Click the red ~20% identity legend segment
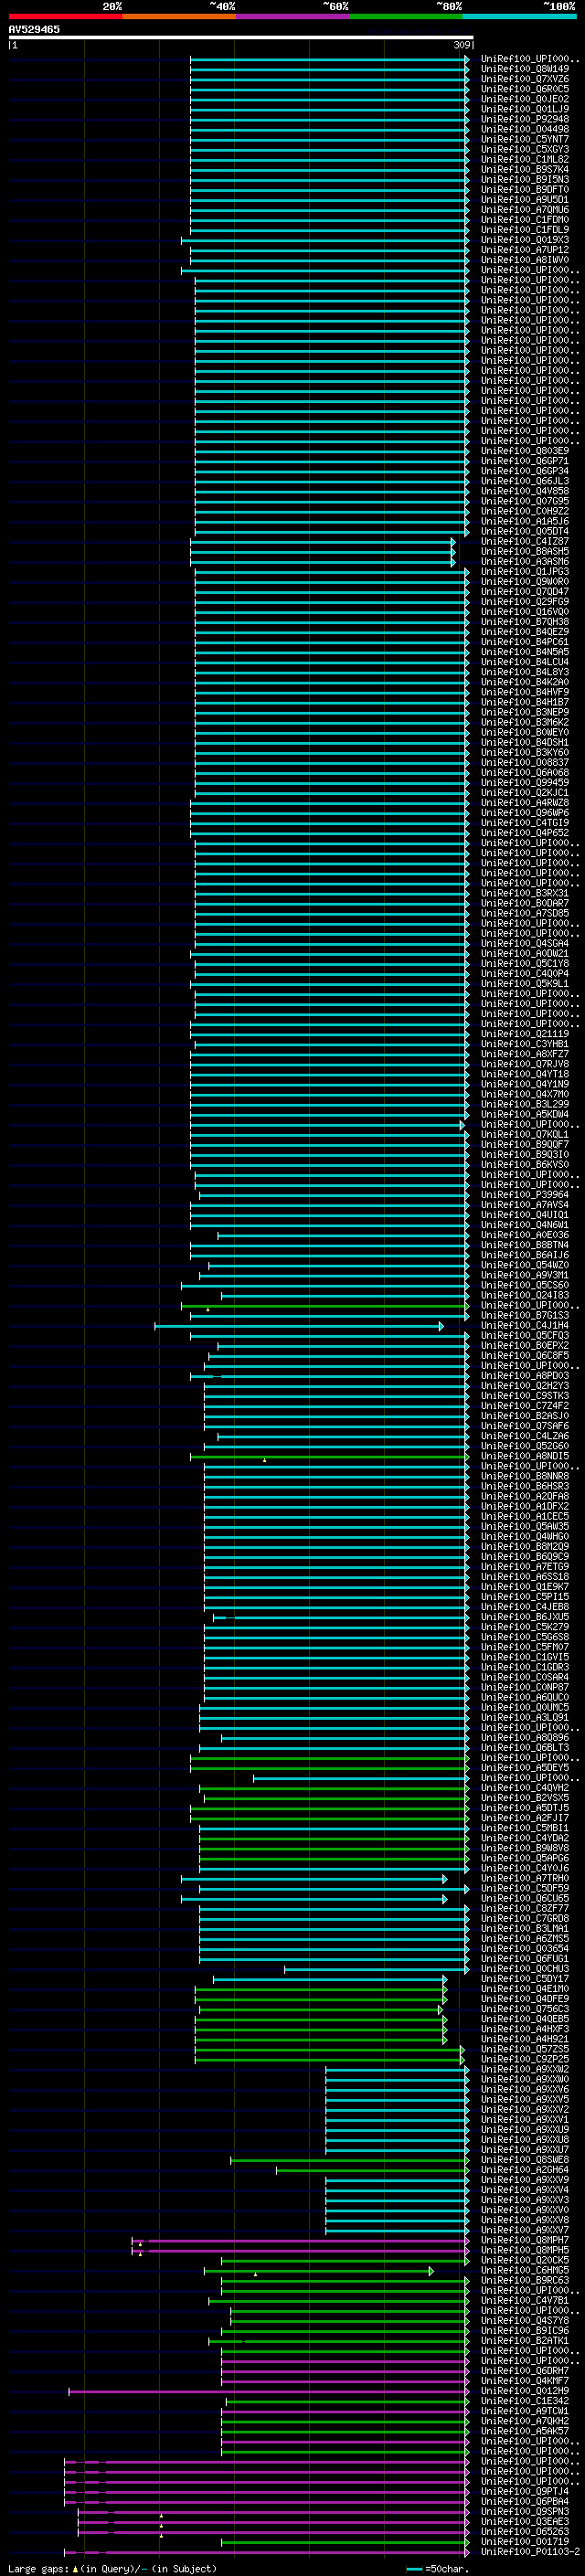The image size is (585, 2576). [65, 16]
